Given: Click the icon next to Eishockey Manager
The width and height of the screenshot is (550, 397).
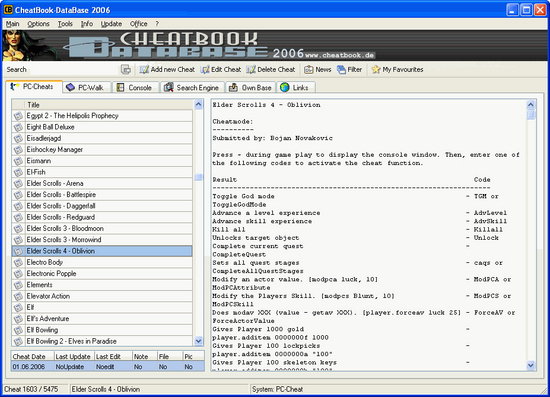Looking at the screenshot, I should point(18,149).
